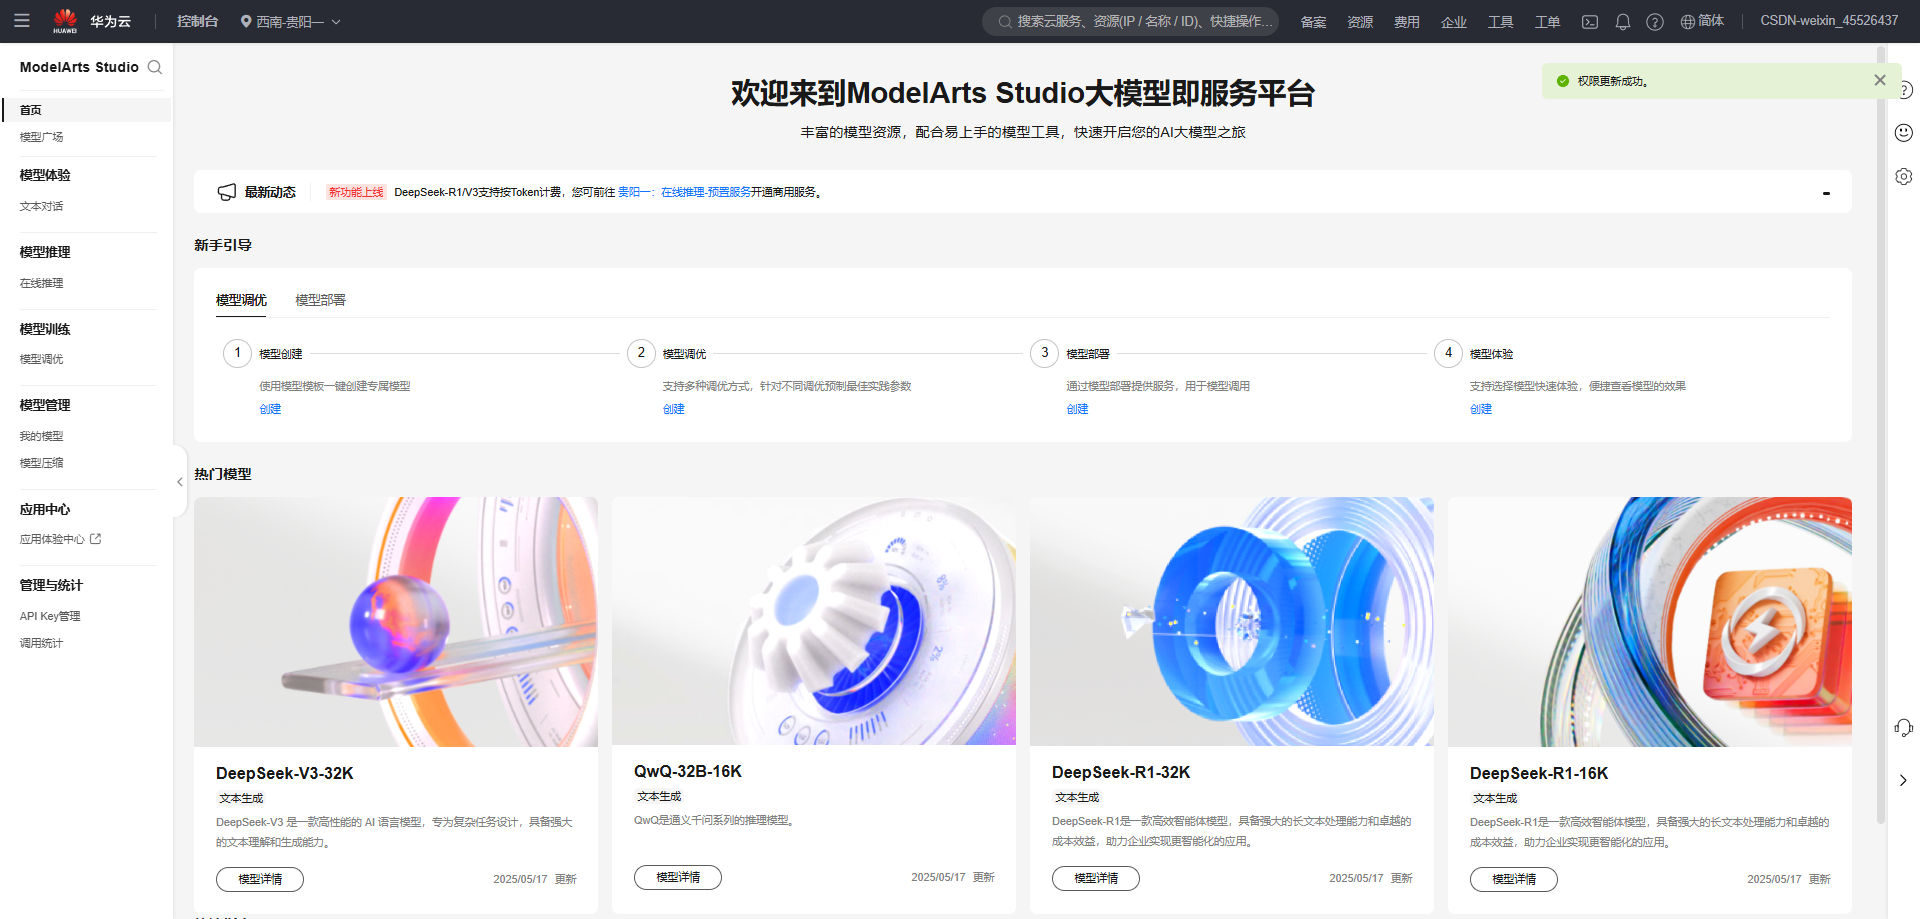1920x919 pixels.
Task: Open the customer service headset icon
Action: [x=1904, y=728]
